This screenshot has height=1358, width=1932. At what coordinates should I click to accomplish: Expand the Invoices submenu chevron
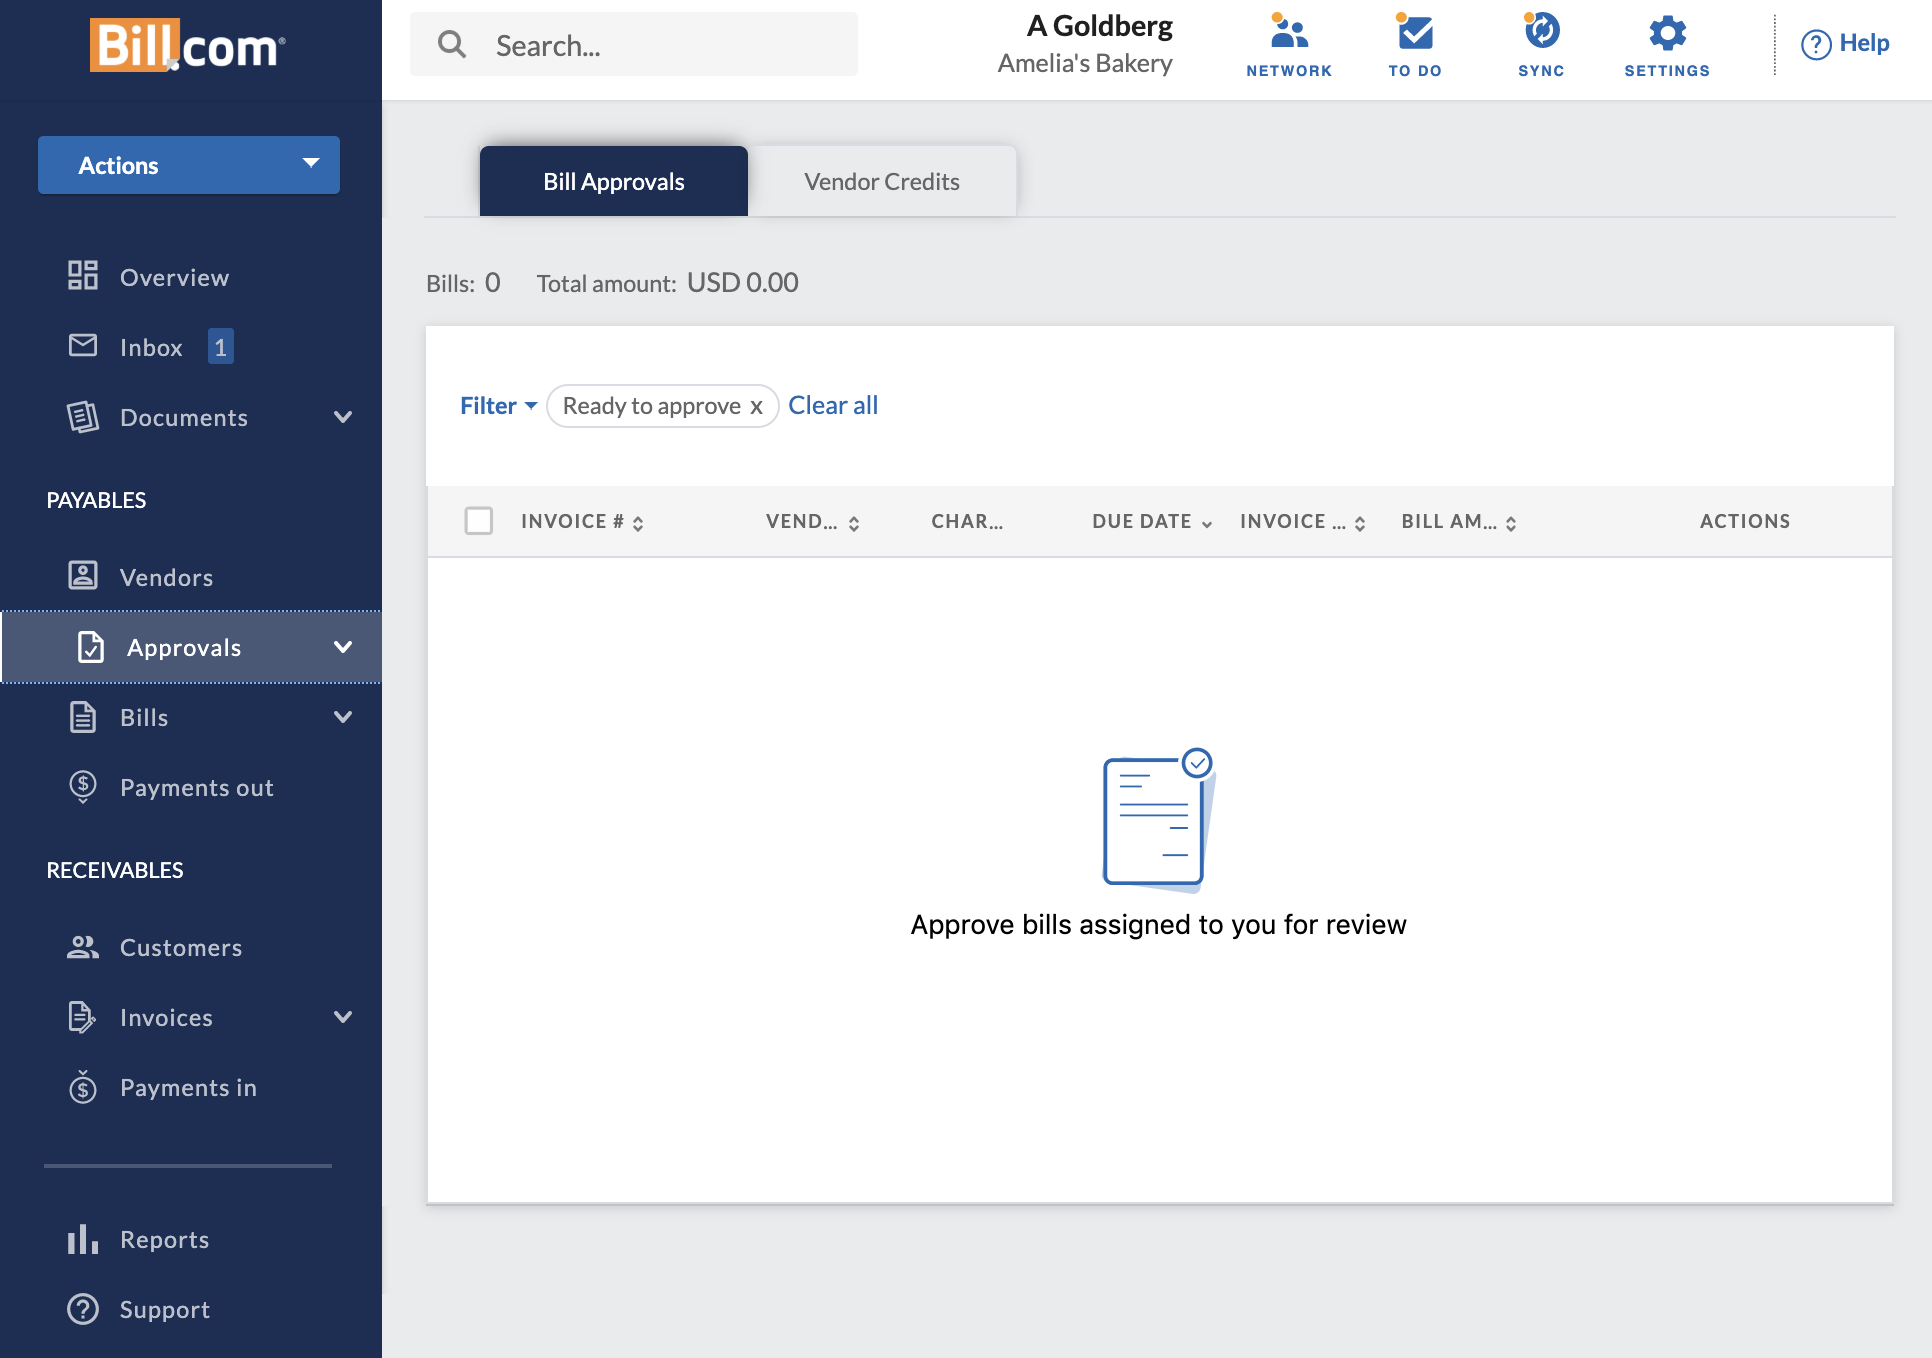343,1017
